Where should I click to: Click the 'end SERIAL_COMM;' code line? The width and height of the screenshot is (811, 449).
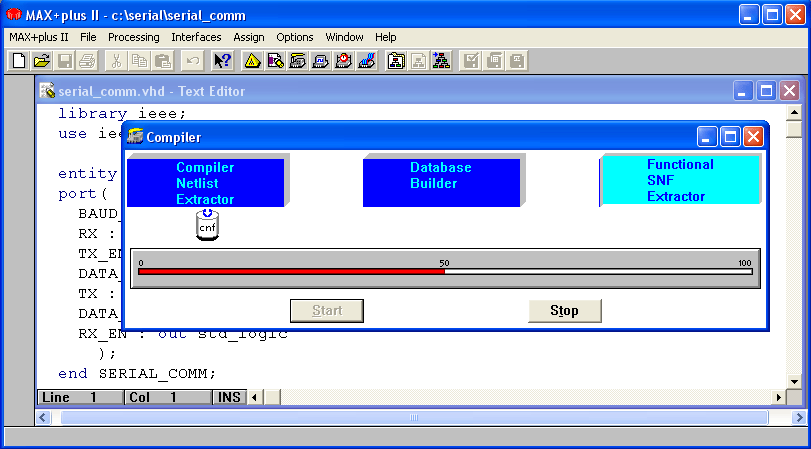pyautogui.click(x=137, y=373)
